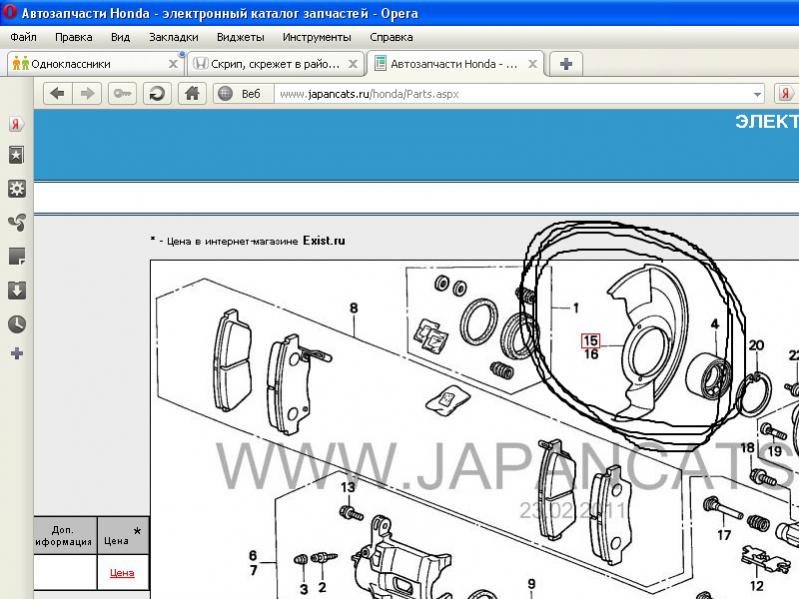Open the Notes panel in sidebar
Viewport: 799px width, 599px height.
tap(16, 256)
